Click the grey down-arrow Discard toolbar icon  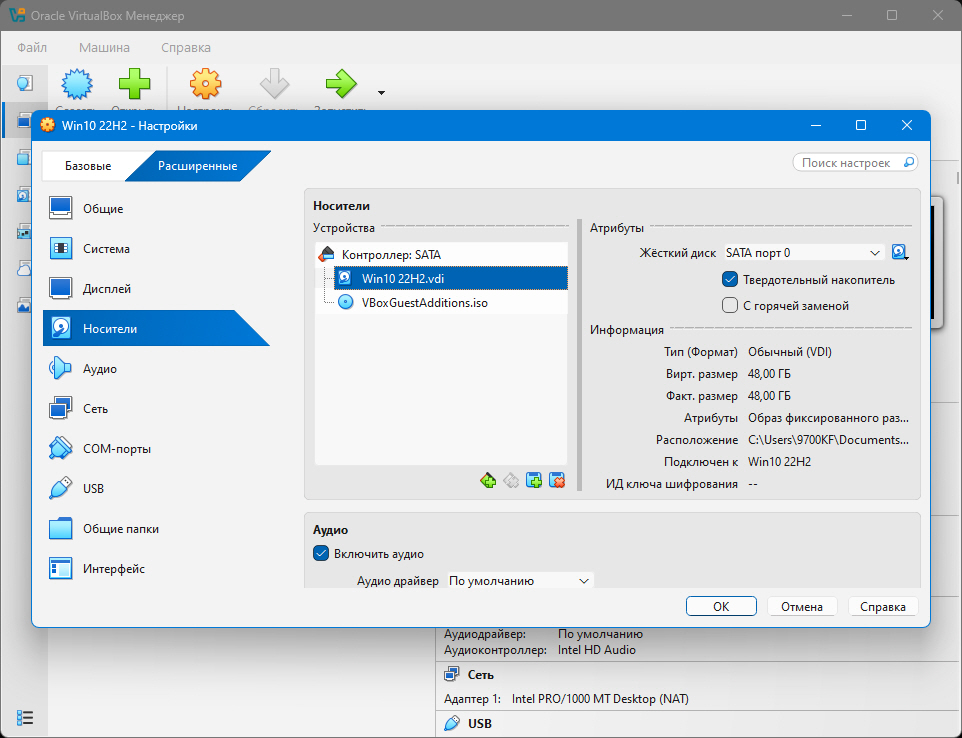coord(274,84)
